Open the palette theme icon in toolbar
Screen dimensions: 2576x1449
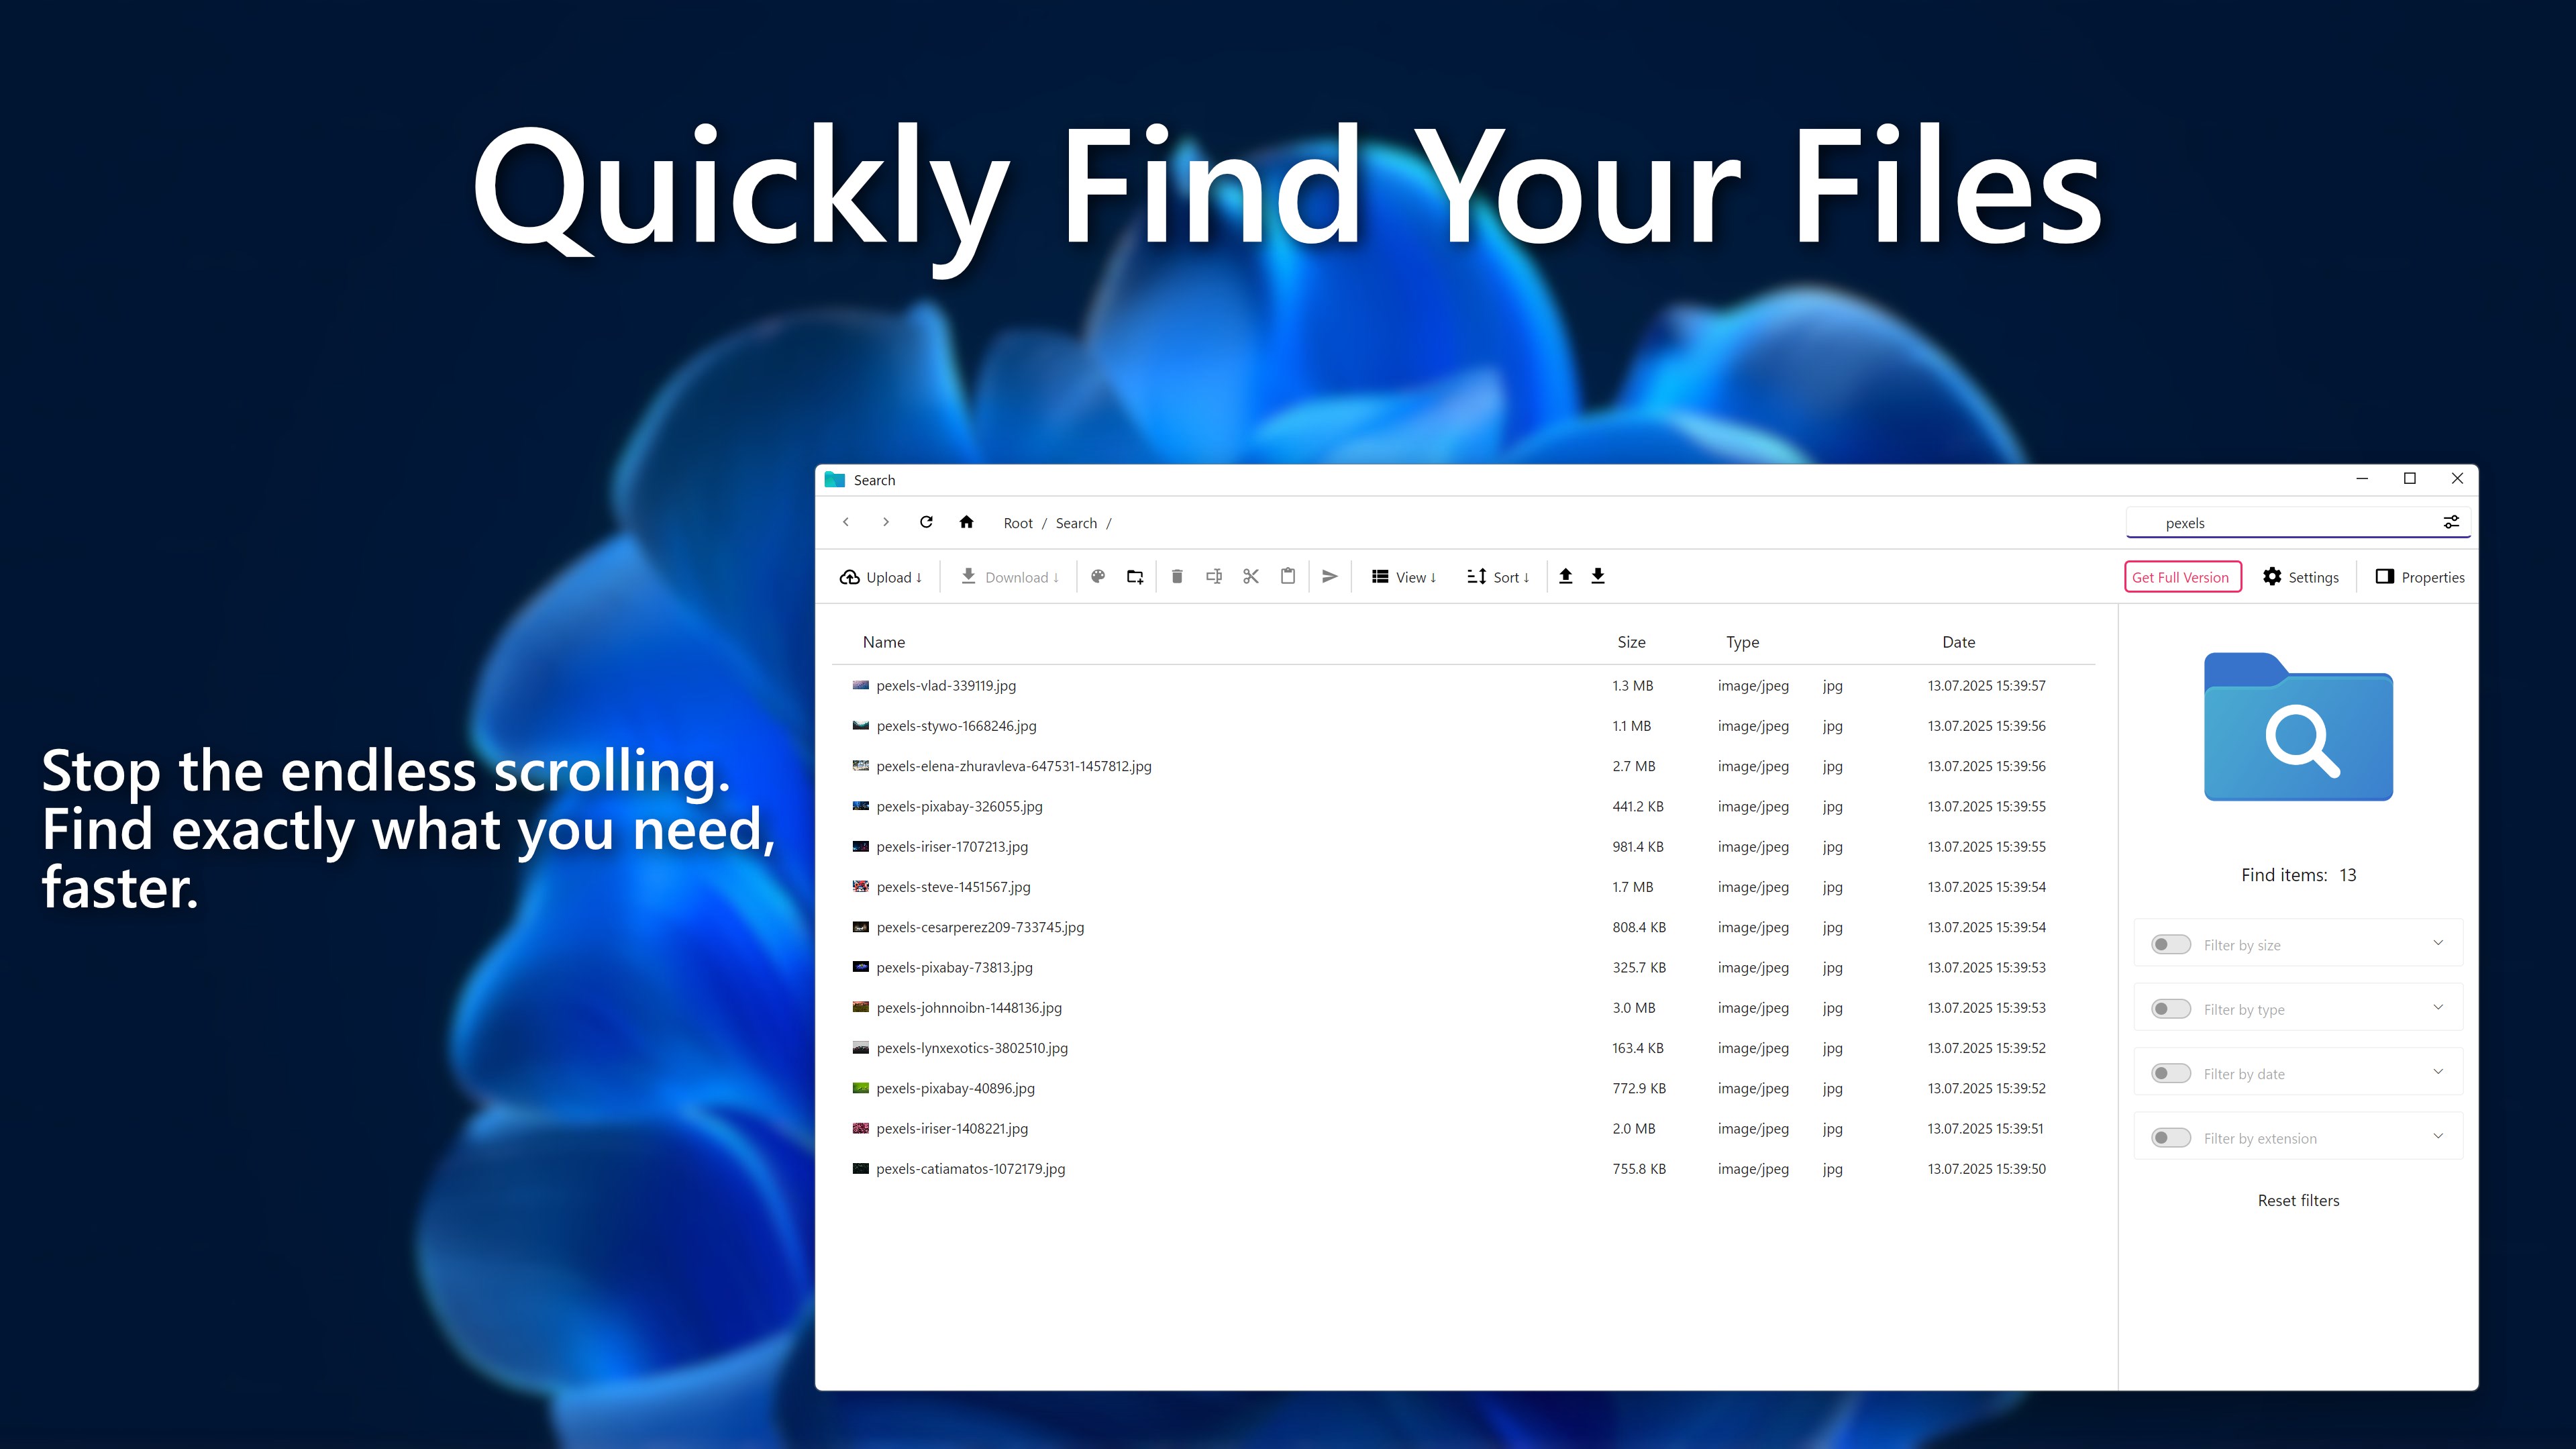coord(1098,576)
